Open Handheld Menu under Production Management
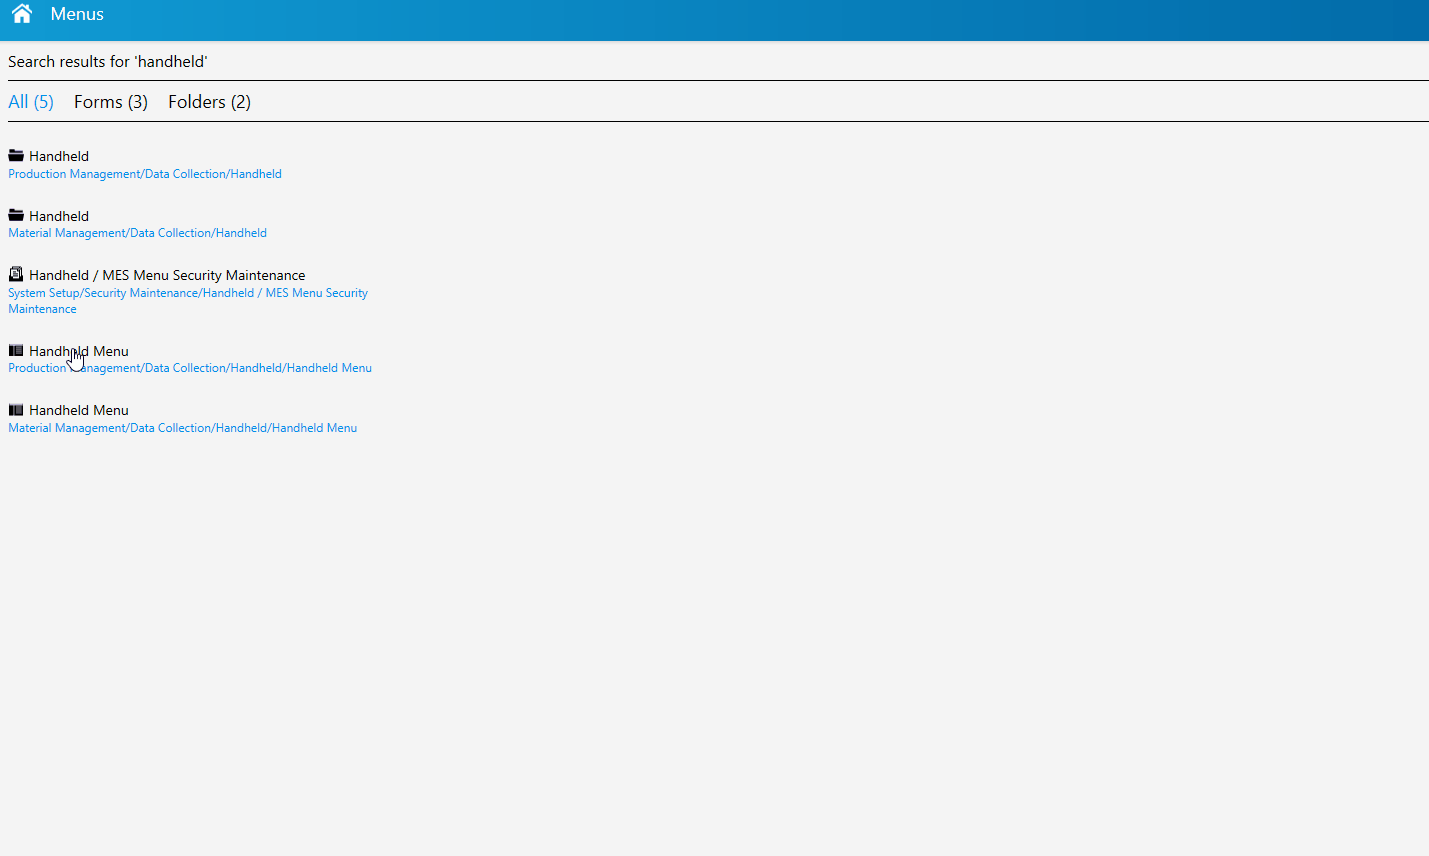Image resolution: width=1429 pixels, height=856 pixels. 79,351
